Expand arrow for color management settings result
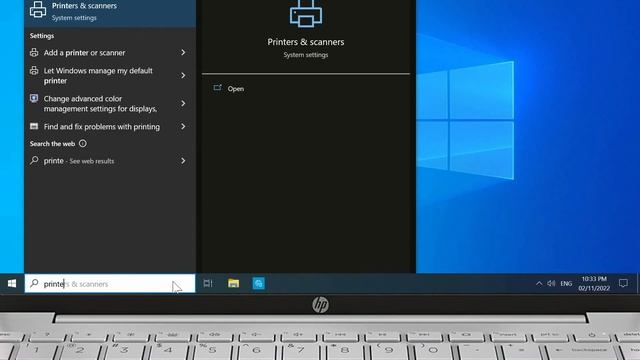 pyautogui.click(x=183, y=103)
